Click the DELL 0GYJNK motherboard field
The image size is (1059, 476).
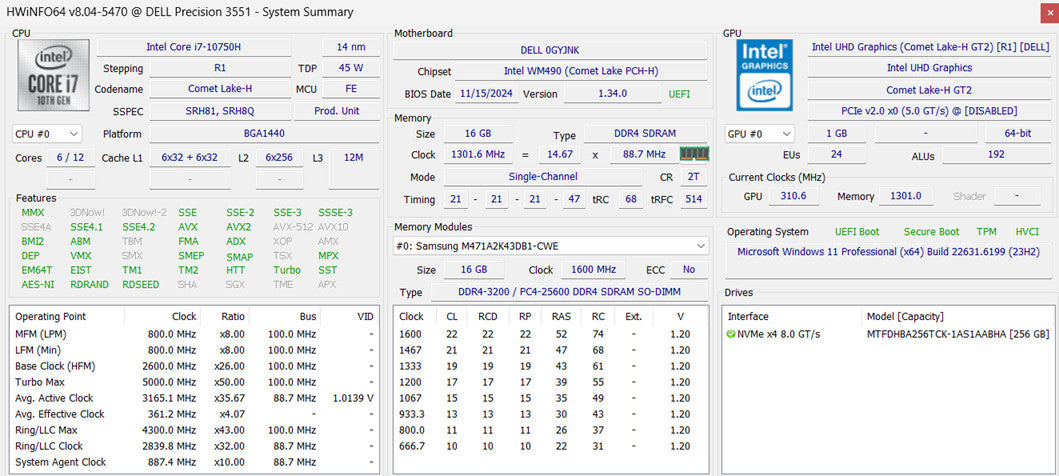tap(550, 51)
